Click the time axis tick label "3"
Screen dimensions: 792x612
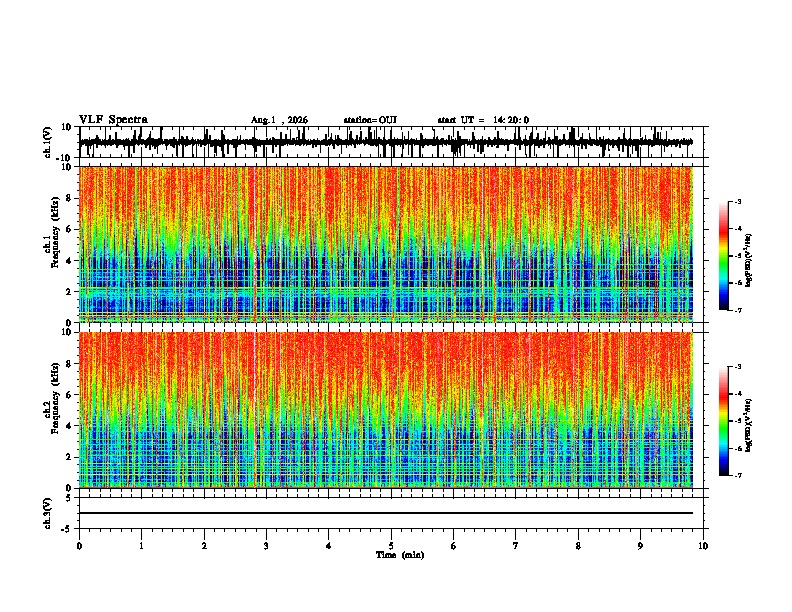(x=266, y=546)
